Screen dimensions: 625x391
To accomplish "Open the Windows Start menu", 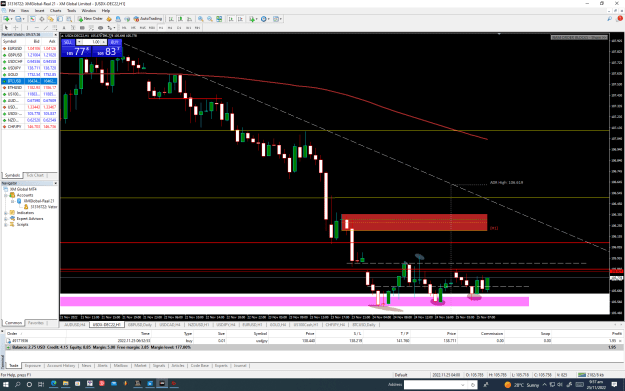I will click(6, 385).
